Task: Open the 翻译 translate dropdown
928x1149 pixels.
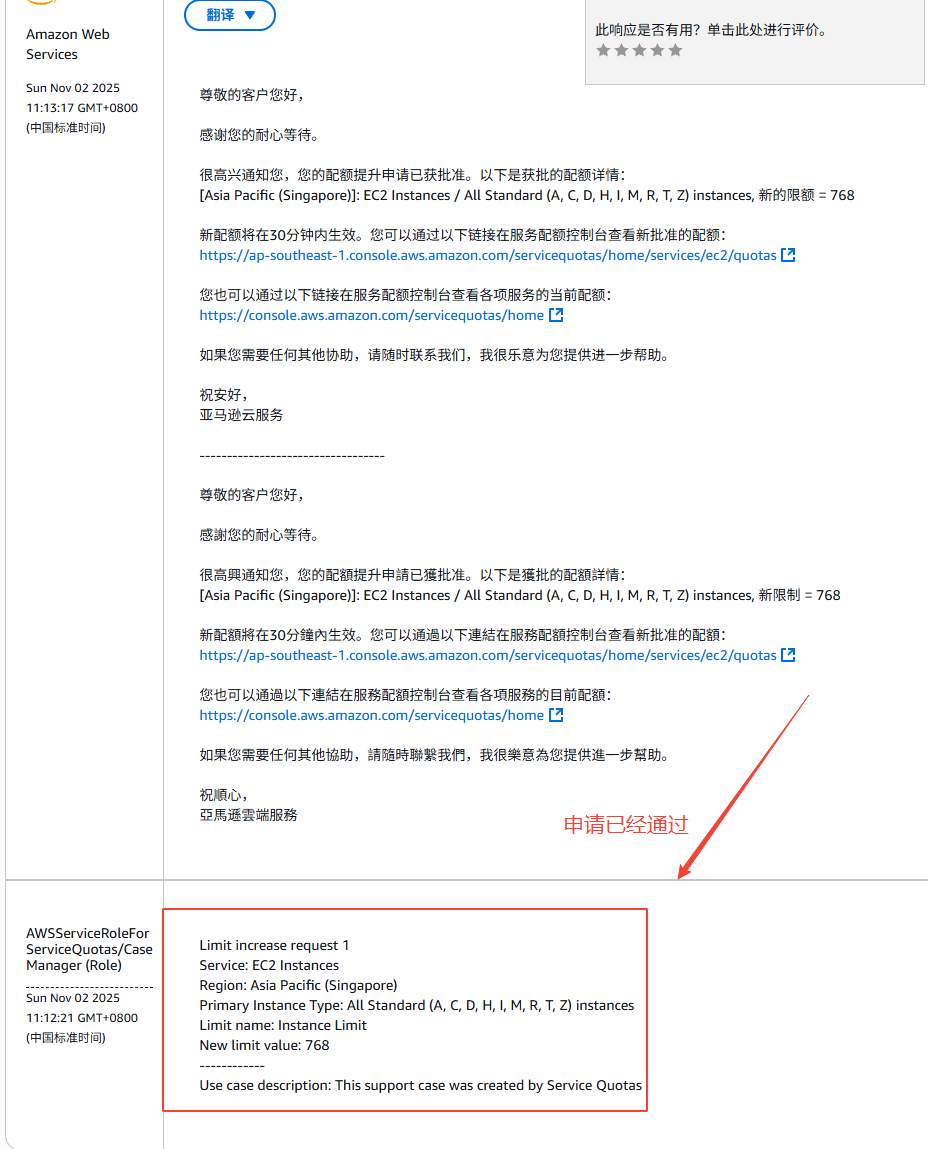Action: 229,15
